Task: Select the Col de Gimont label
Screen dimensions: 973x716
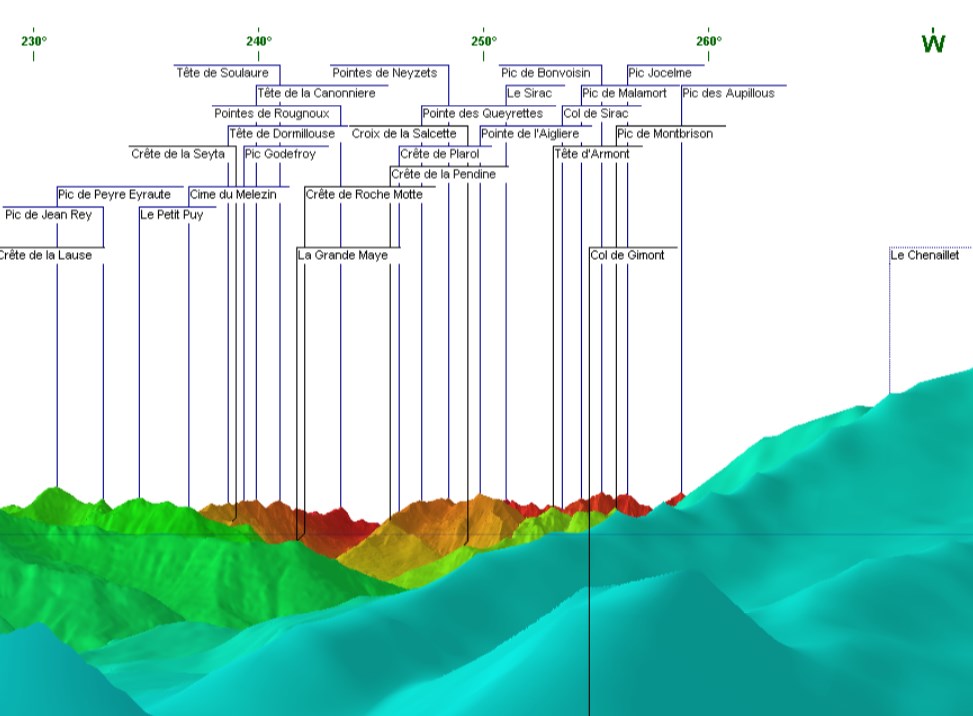Action: [x=627, y=255]
